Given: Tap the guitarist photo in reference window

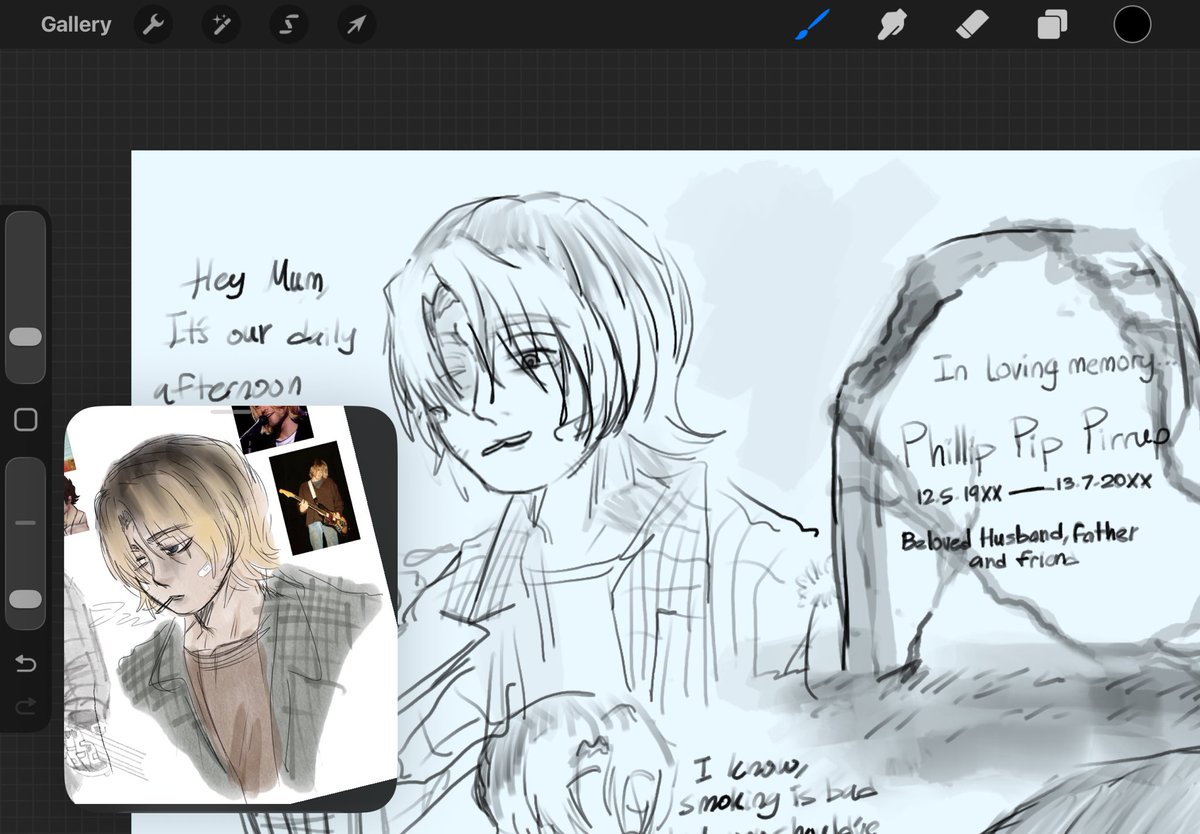Looking at the screenshot, I should [314, 498].
